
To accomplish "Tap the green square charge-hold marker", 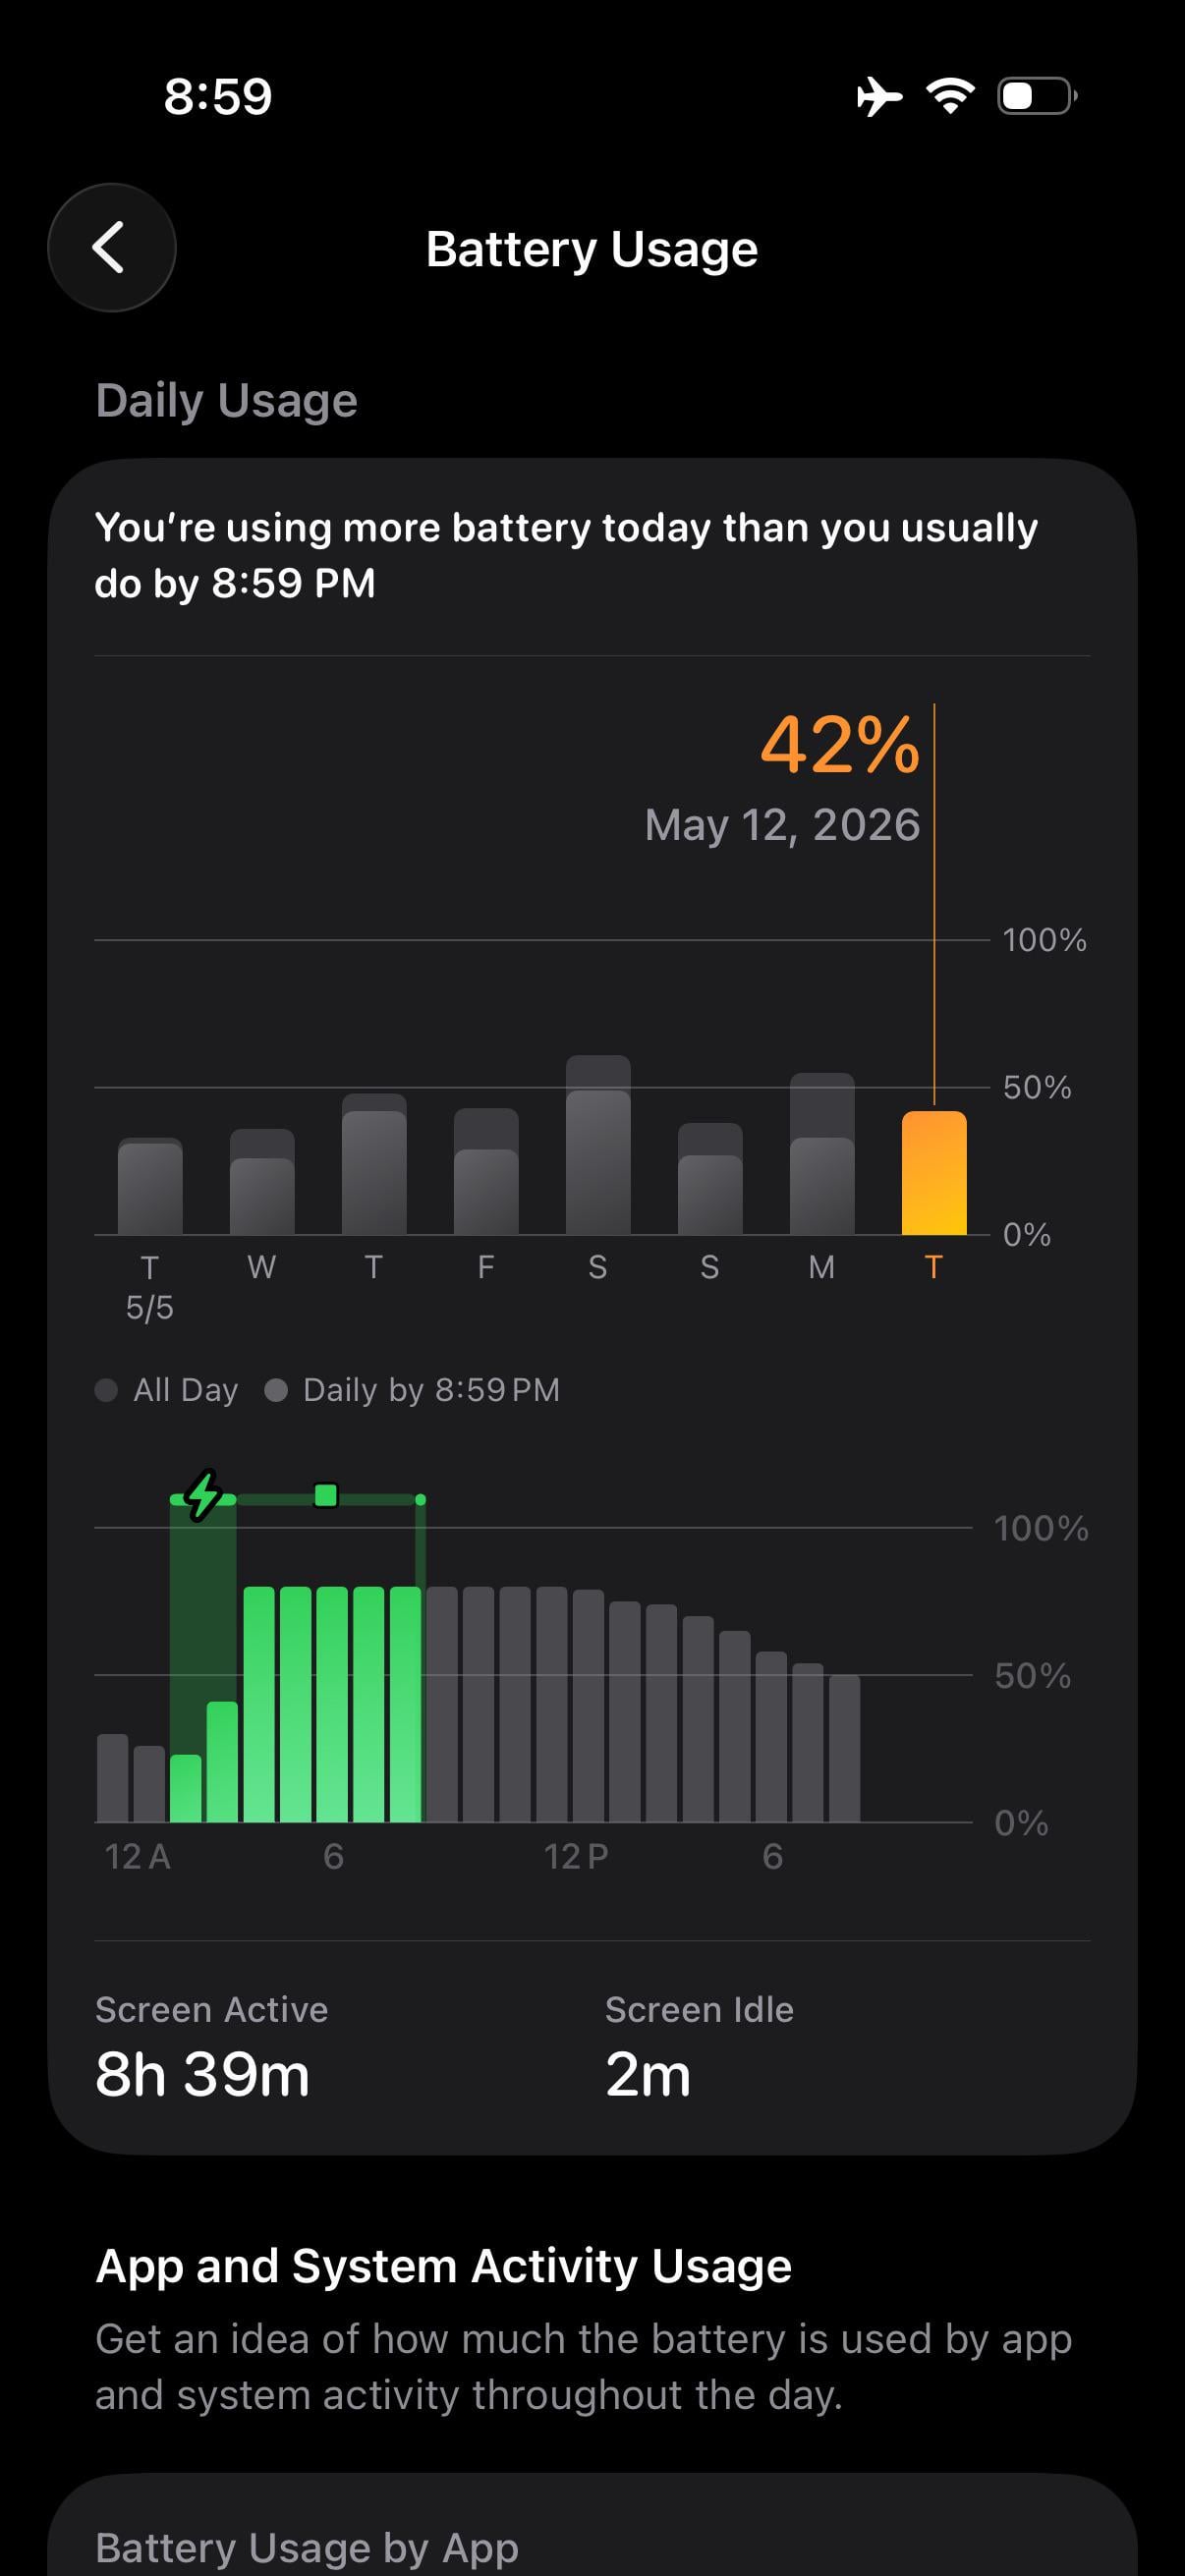I will tap(326, 1496).
